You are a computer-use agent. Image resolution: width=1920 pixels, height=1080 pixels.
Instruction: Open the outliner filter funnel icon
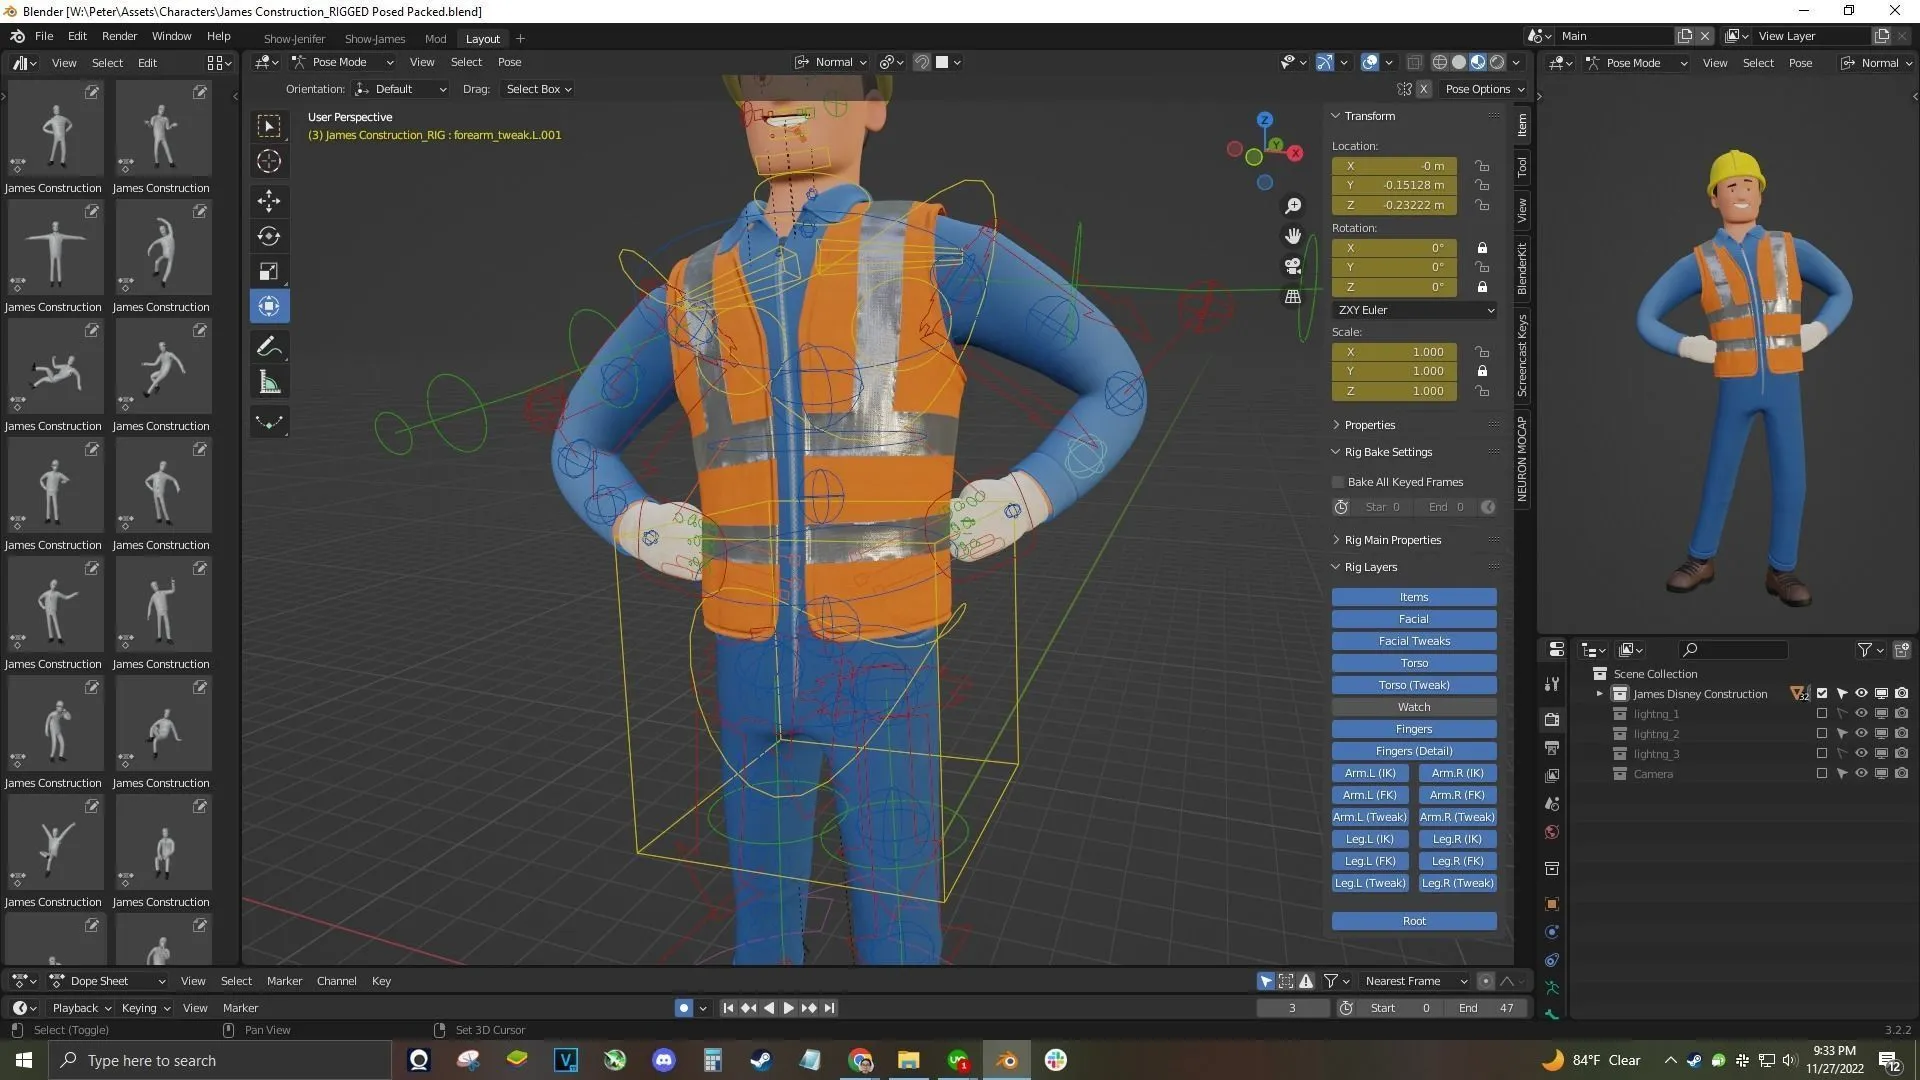1866,650
